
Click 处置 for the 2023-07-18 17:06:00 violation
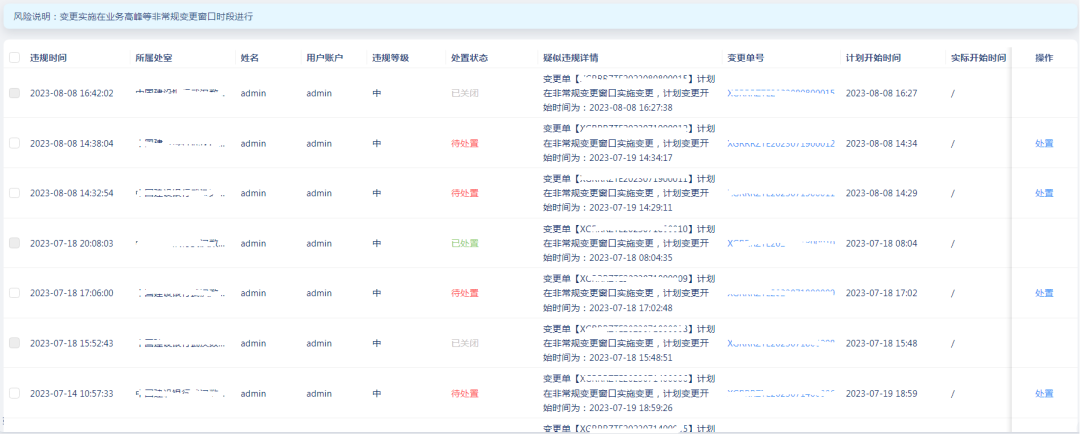(x=1044, y=293)
